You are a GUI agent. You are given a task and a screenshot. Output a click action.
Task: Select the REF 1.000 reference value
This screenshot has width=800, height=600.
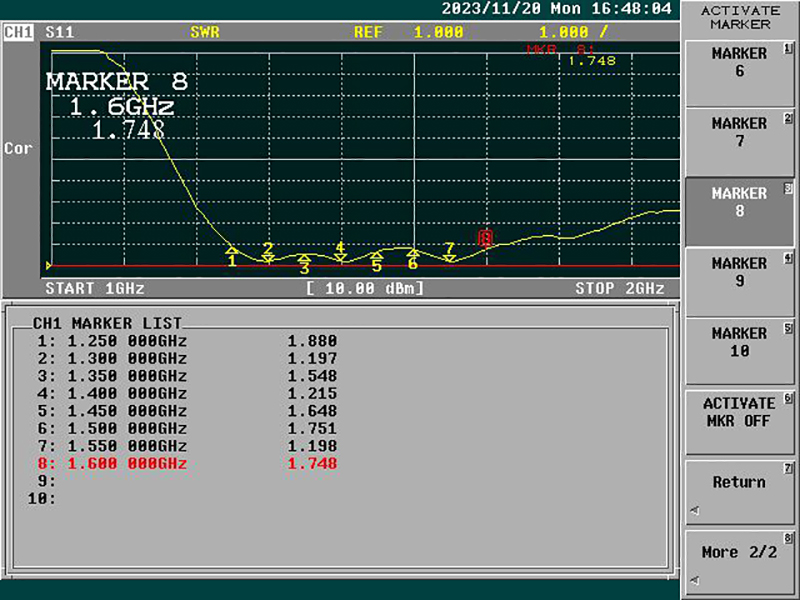[409, 32]
